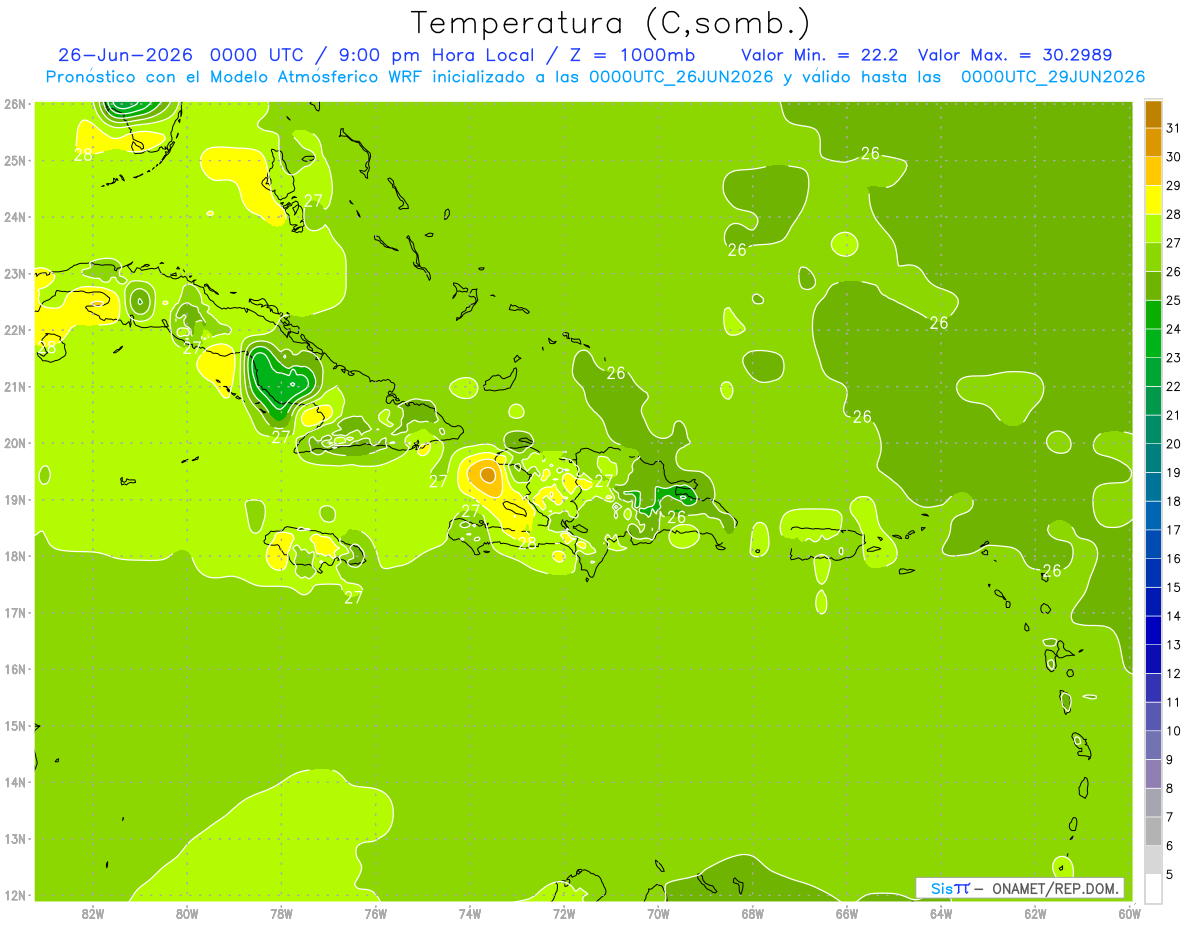The width and height of the screenshot is (1200, 927).
Task: Click legend value "10" on color bar
Action: point(1173,731)
